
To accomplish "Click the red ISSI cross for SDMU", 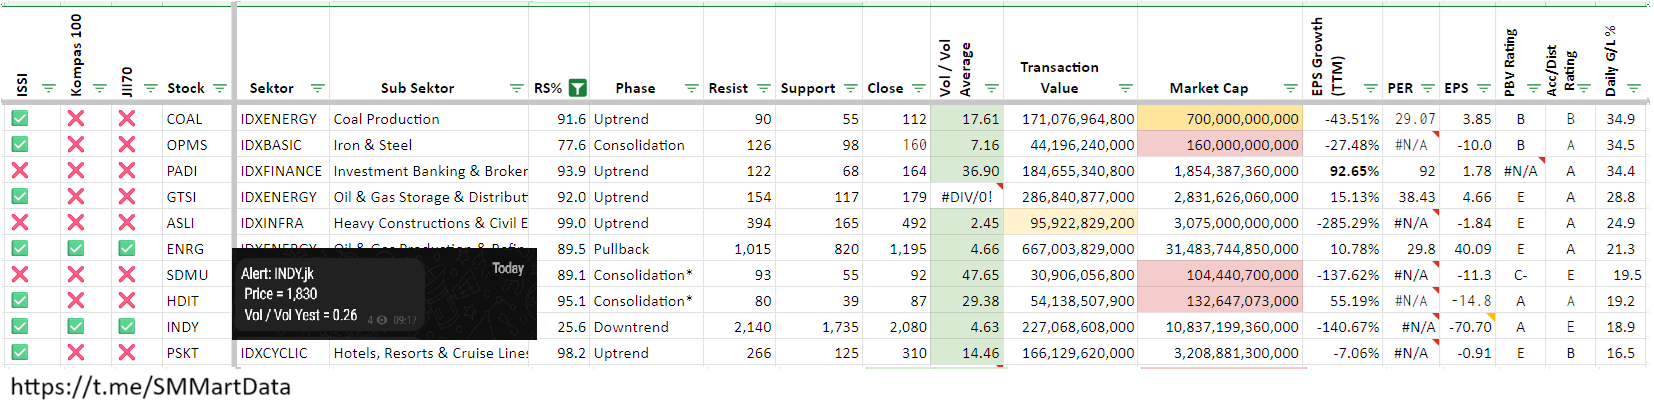I will pyautogui.click(x=20, y=275).
